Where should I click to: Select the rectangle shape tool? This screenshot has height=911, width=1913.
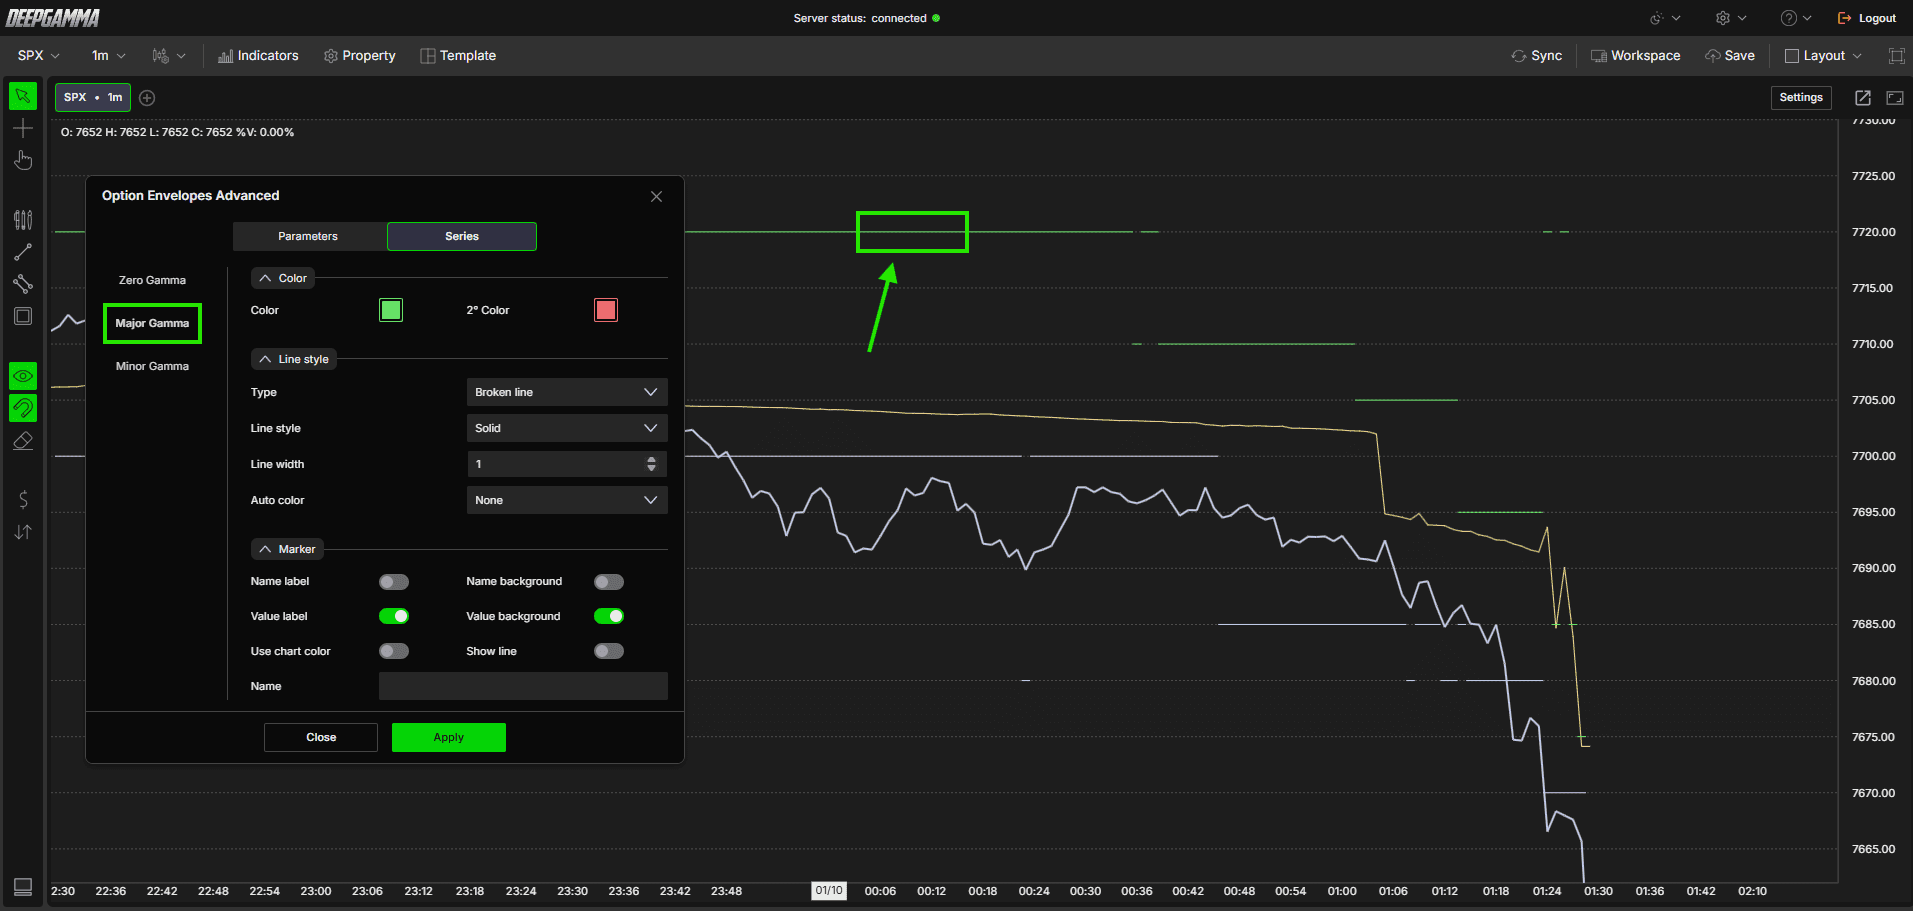23,316
